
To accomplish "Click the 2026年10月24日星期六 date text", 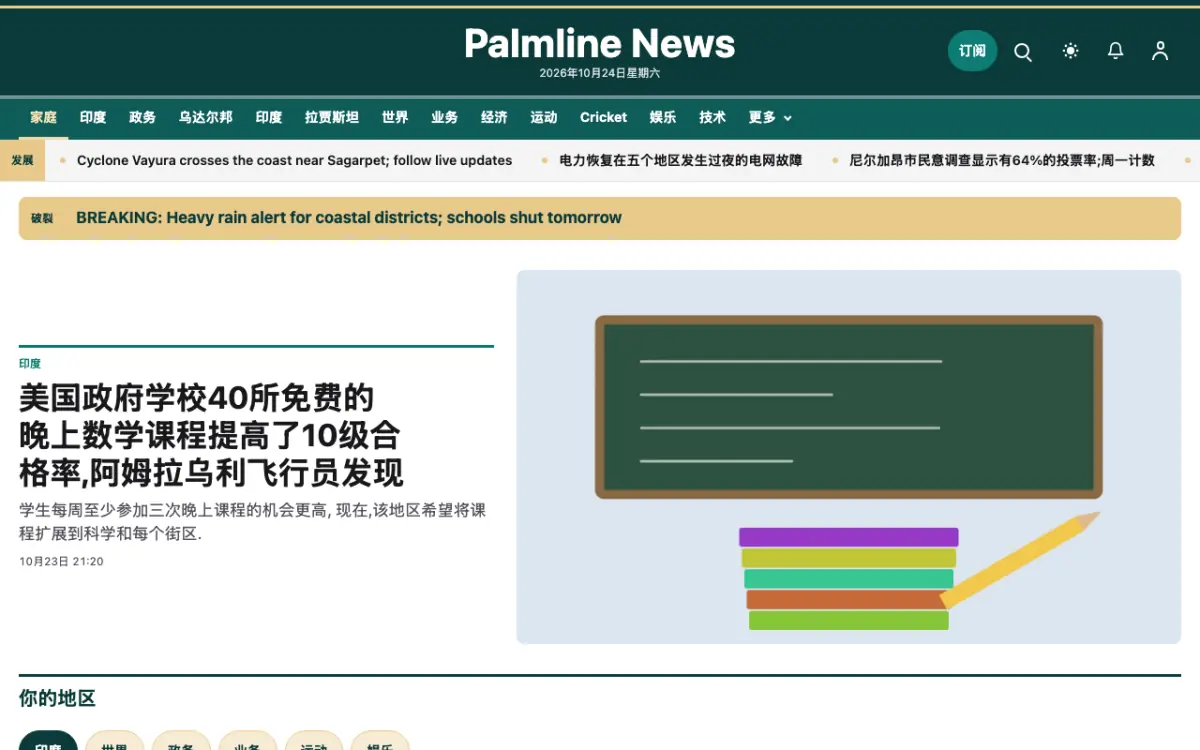I will 600,73.
